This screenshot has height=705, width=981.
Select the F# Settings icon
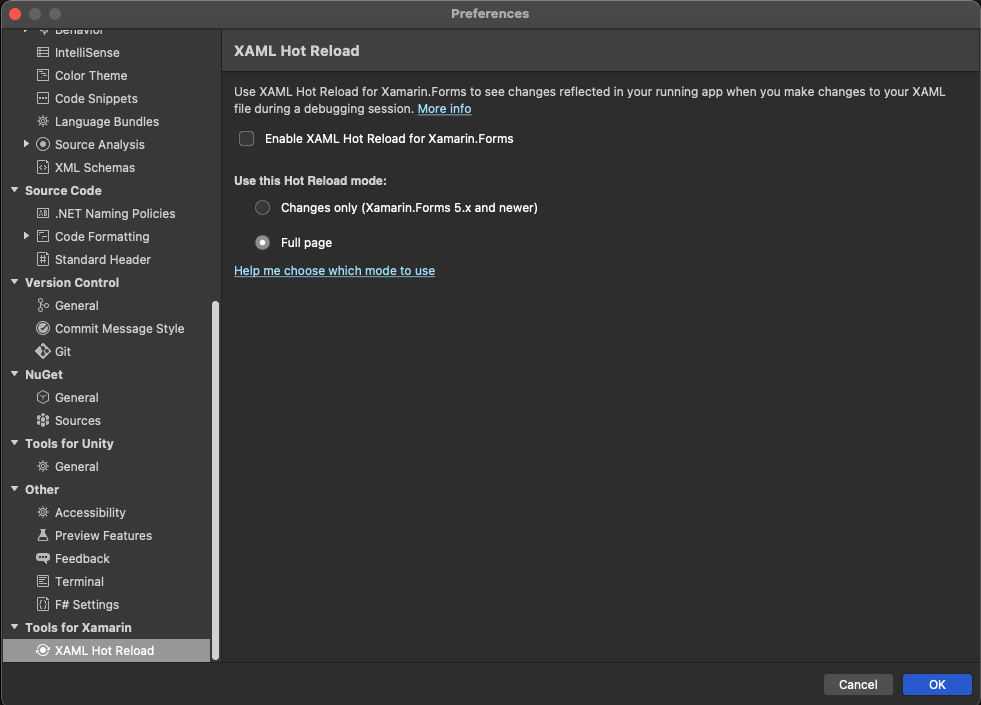[x=41, y=604]
